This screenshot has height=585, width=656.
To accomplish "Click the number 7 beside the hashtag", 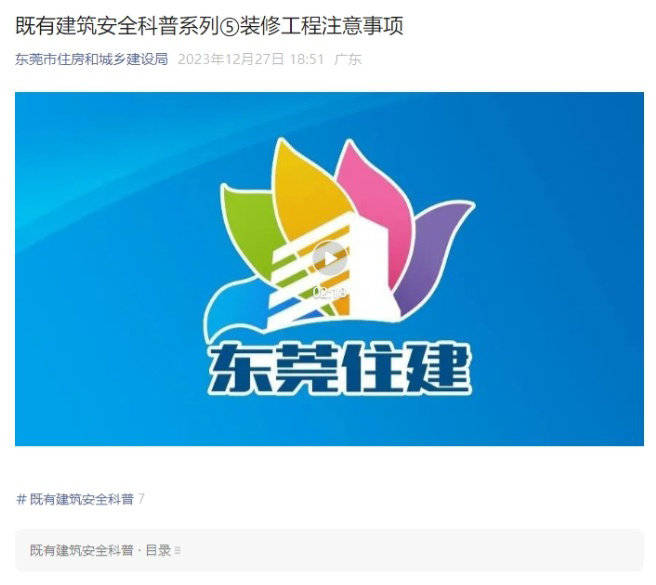I will 141,499.
